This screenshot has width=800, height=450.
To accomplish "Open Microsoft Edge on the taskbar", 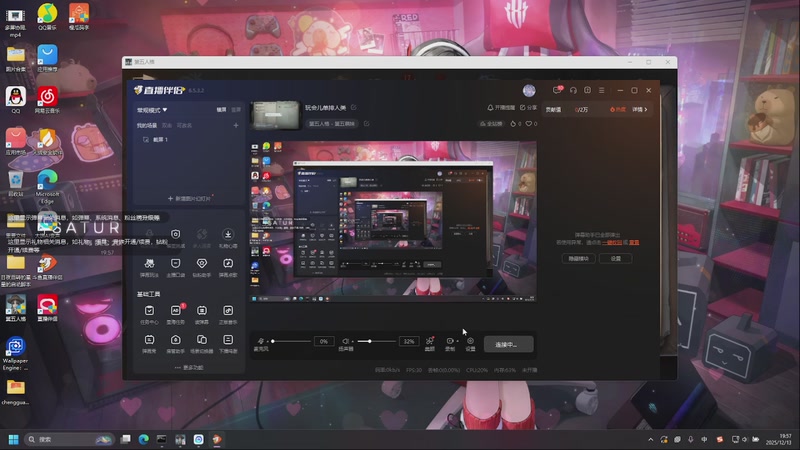I will pyautogui.click(x=143, y=439).
